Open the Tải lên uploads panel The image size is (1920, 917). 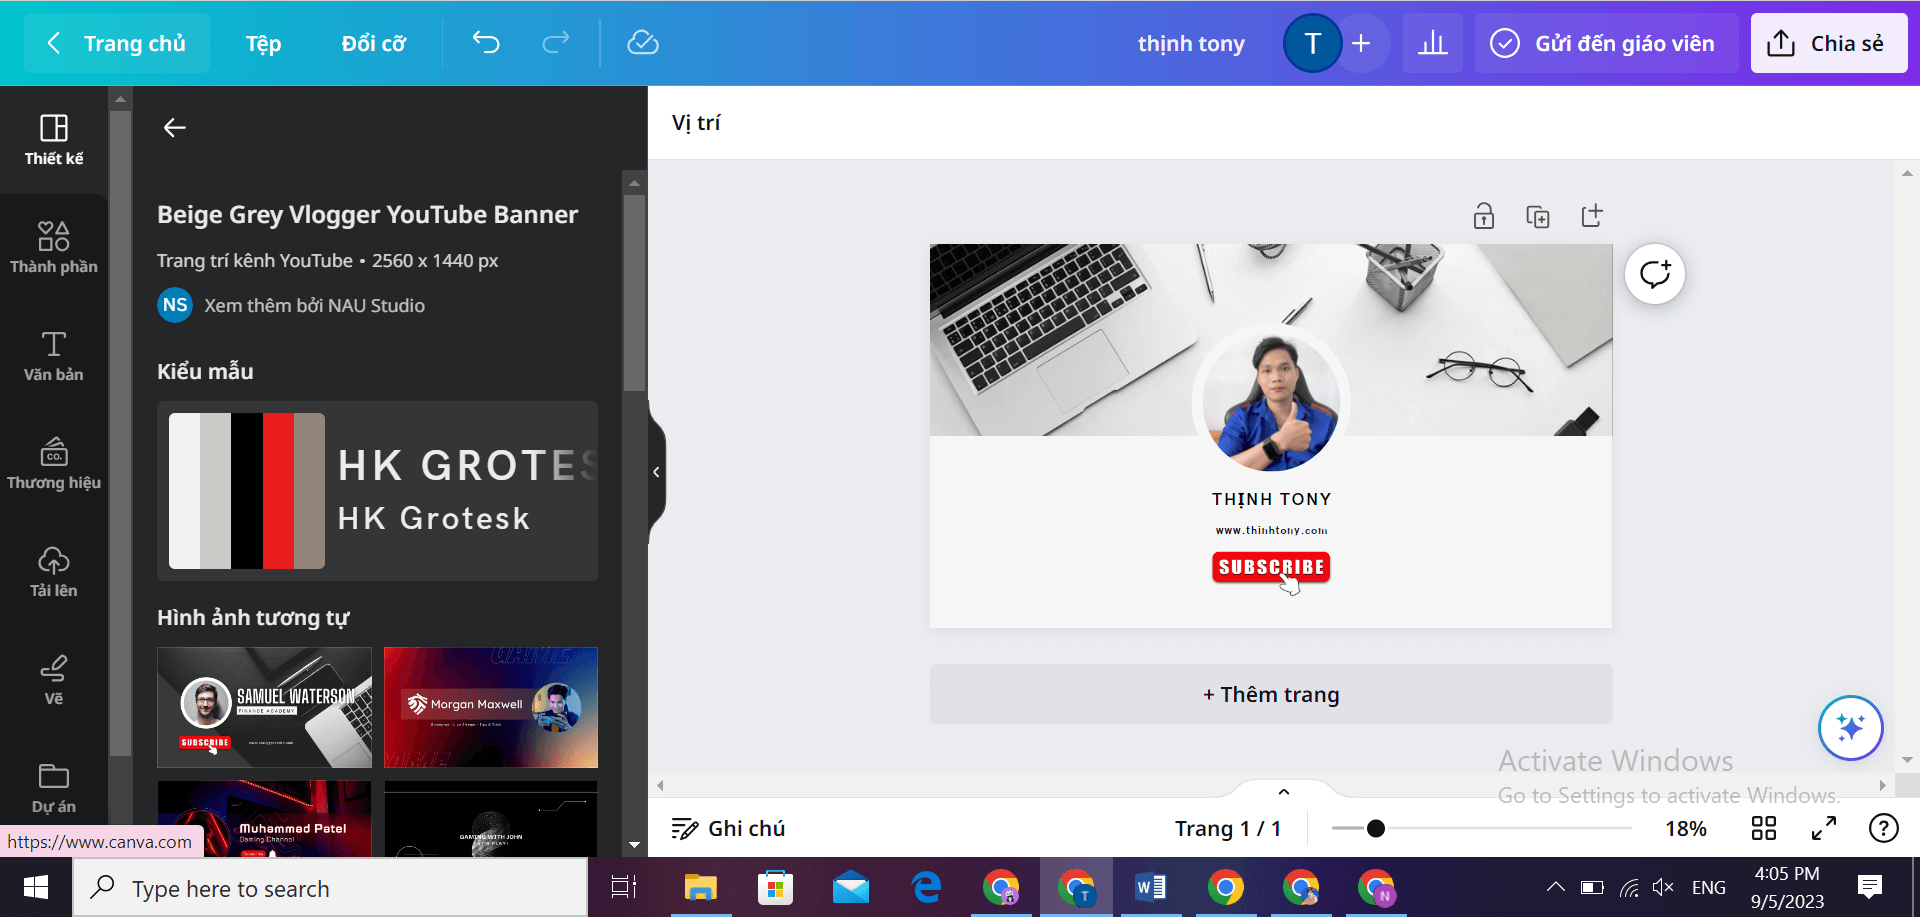tap(54, 572)
